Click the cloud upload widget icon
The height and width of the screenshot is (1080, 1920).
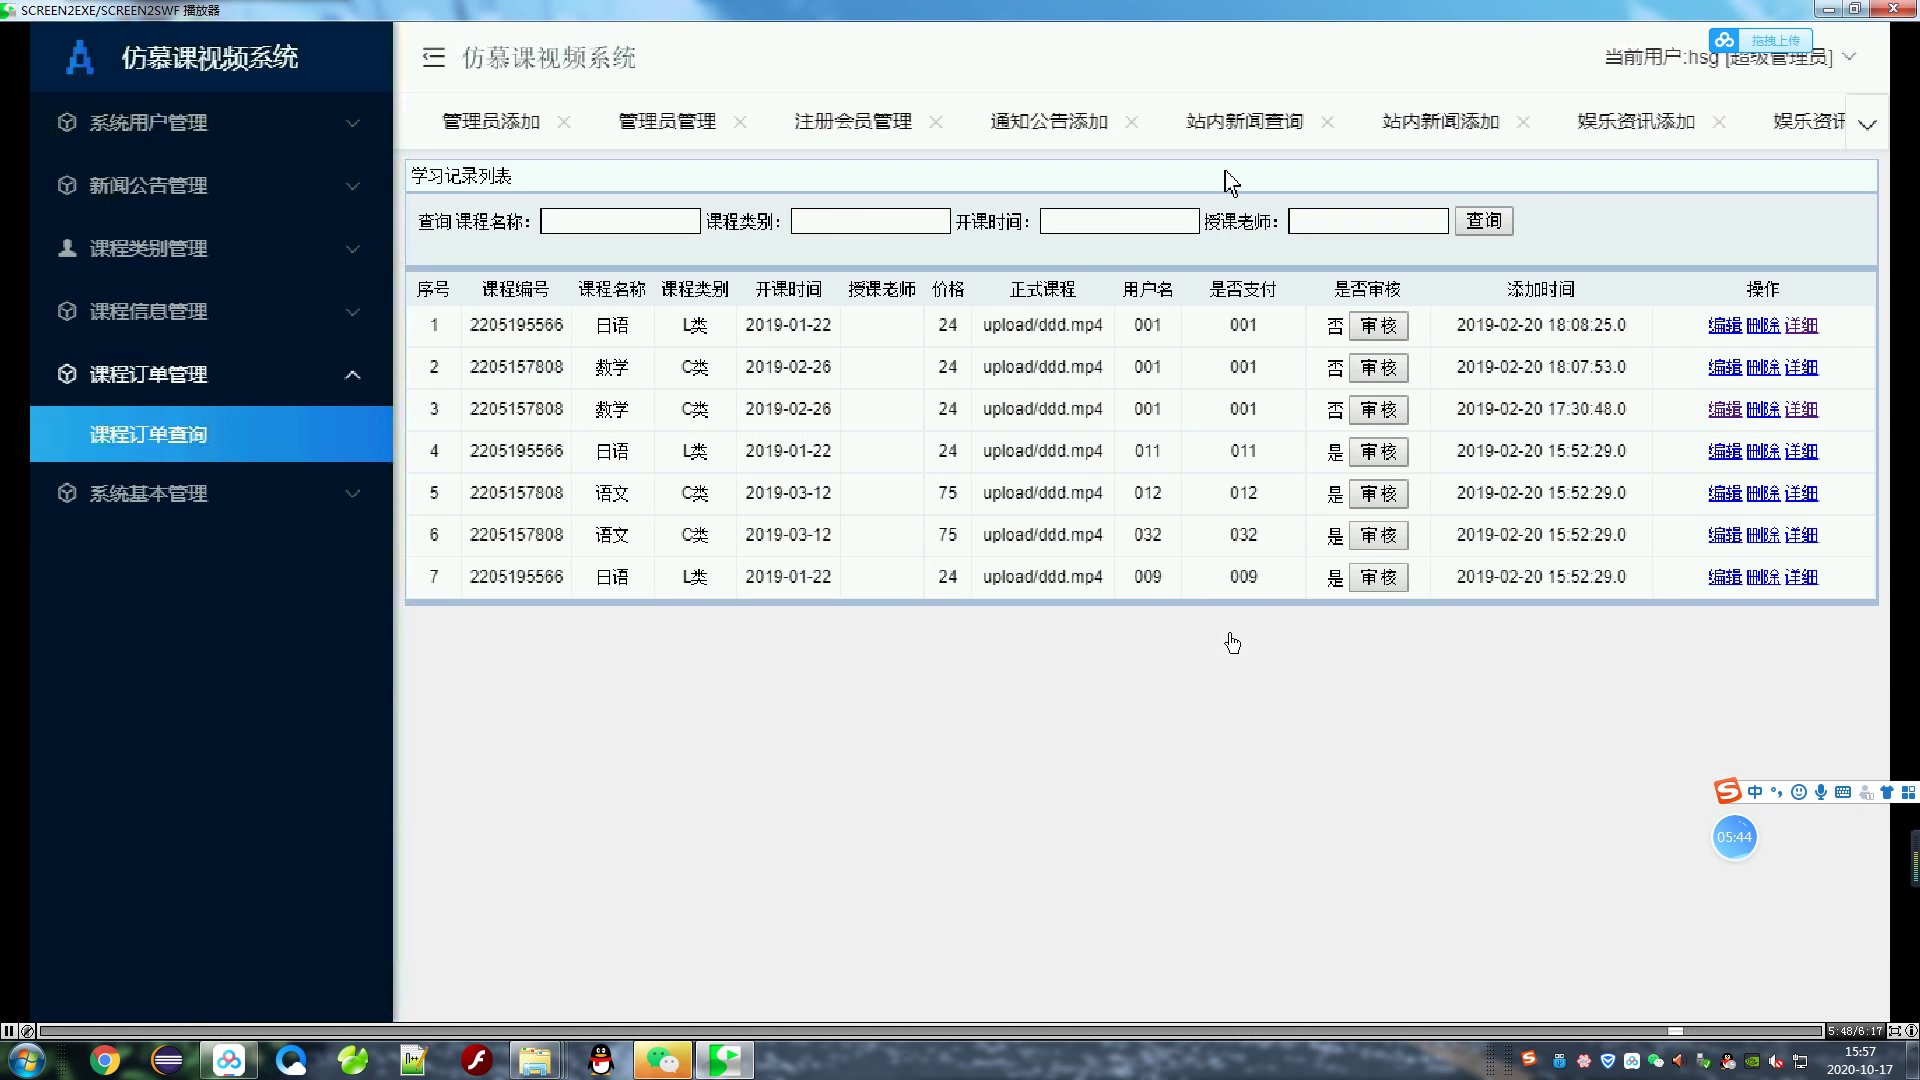coord(1724,40)
